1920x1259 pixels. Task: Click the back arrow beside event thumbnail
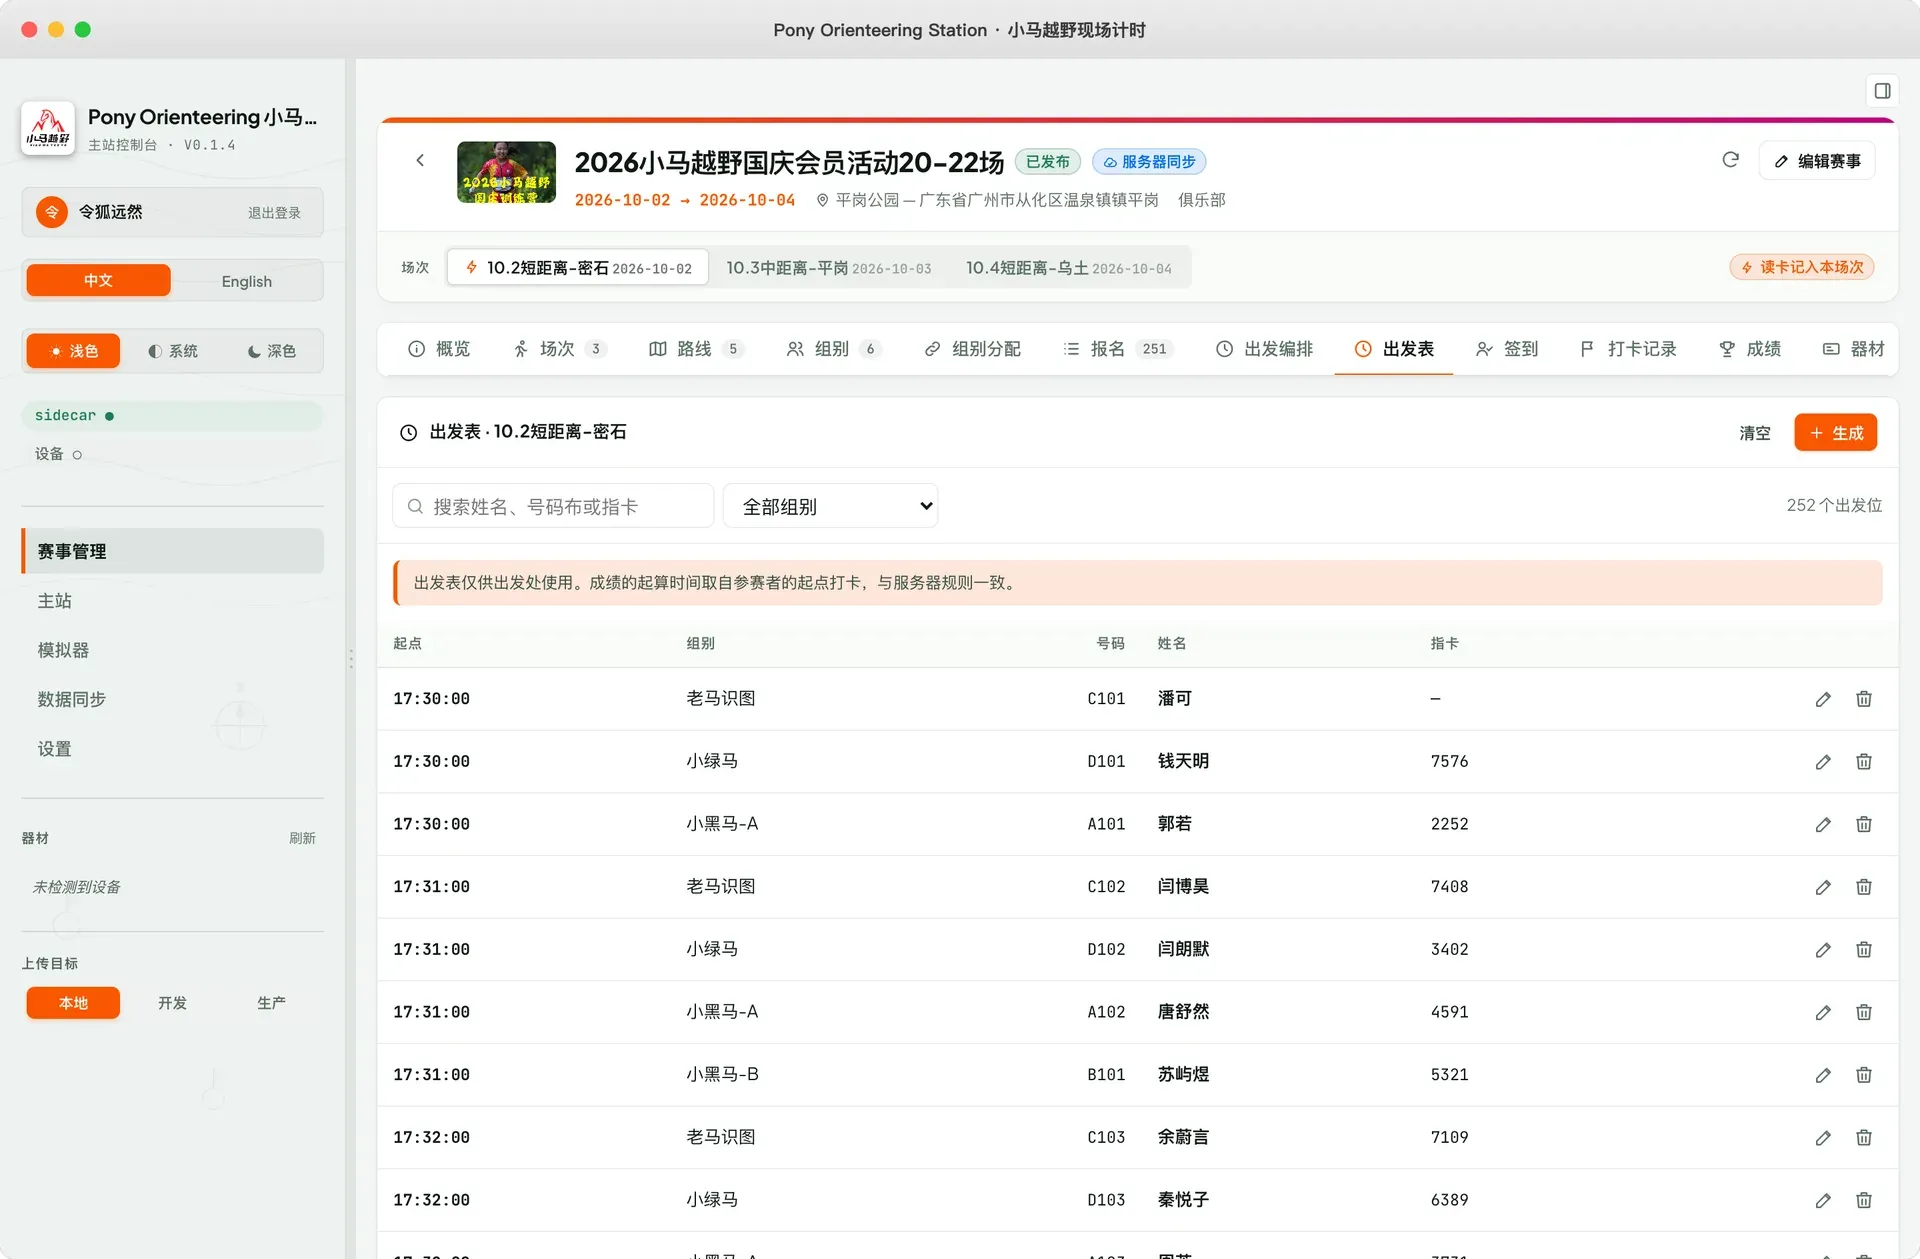point(420,160)
